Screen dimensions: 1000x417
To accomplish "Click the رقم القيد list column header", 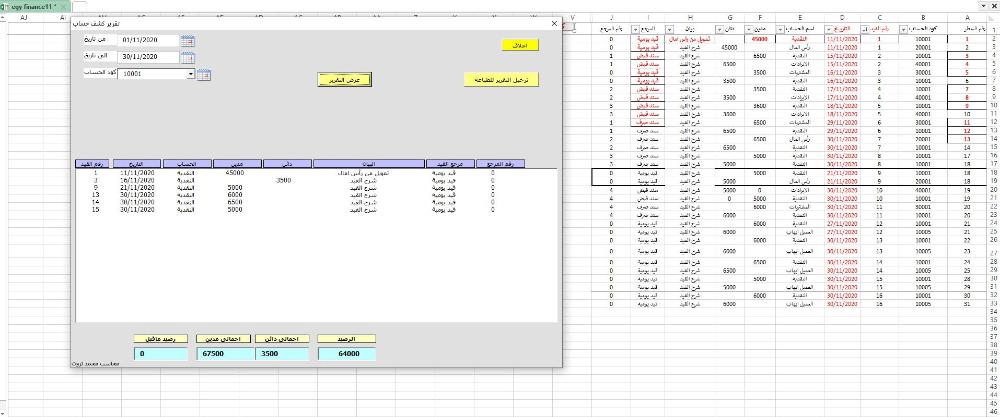I will 93,164.
